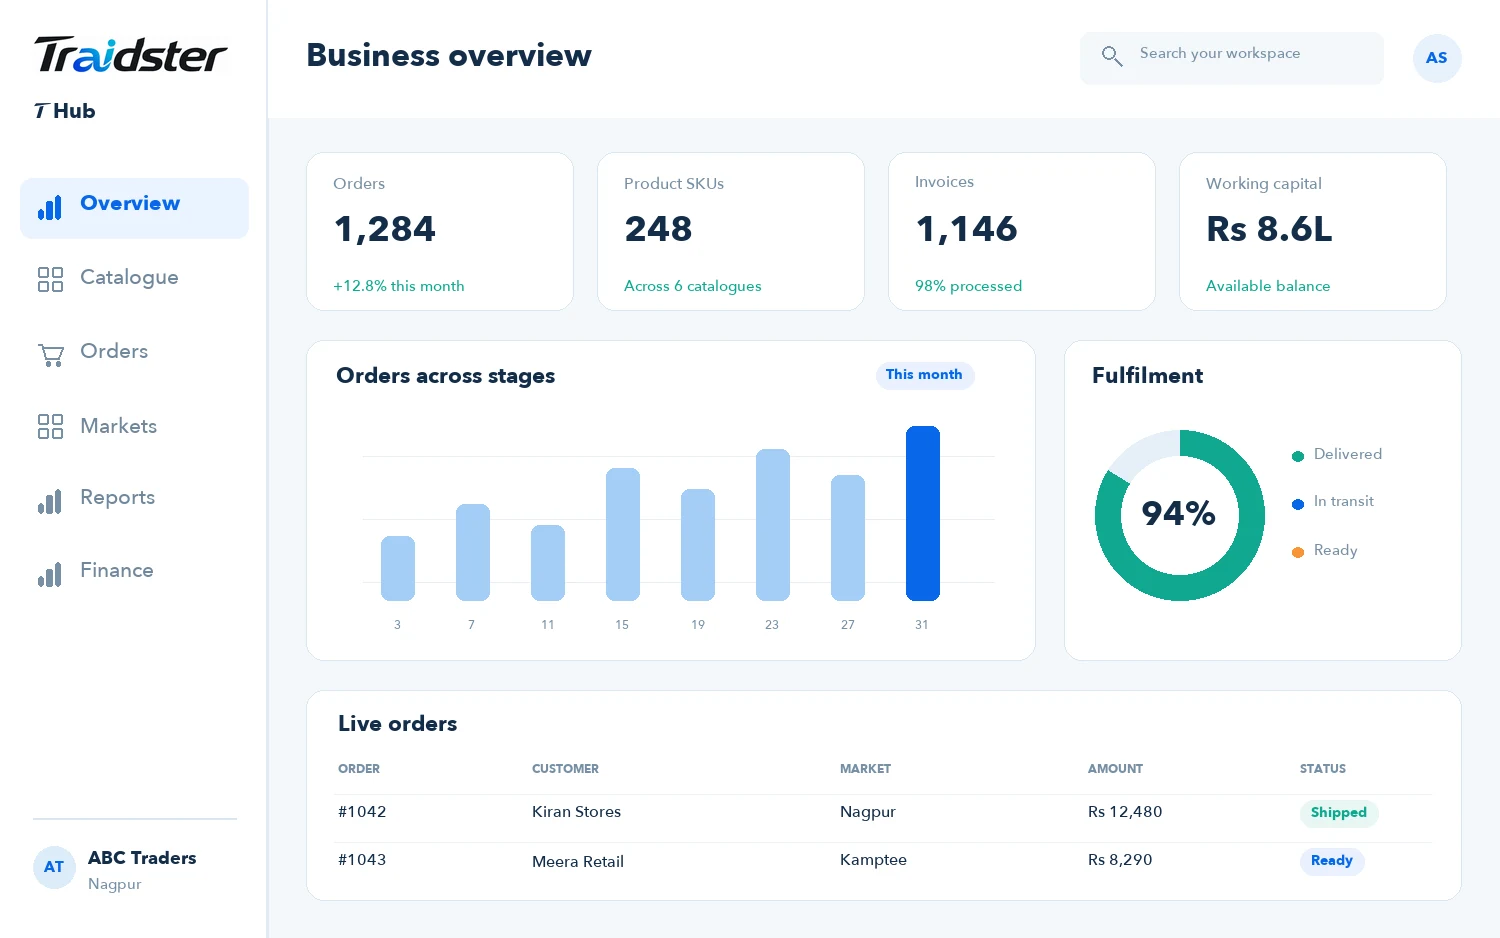This screenshot has height=938, width=1500.
Task: Click the ORDER column header
Action: (x=359, y=769)
